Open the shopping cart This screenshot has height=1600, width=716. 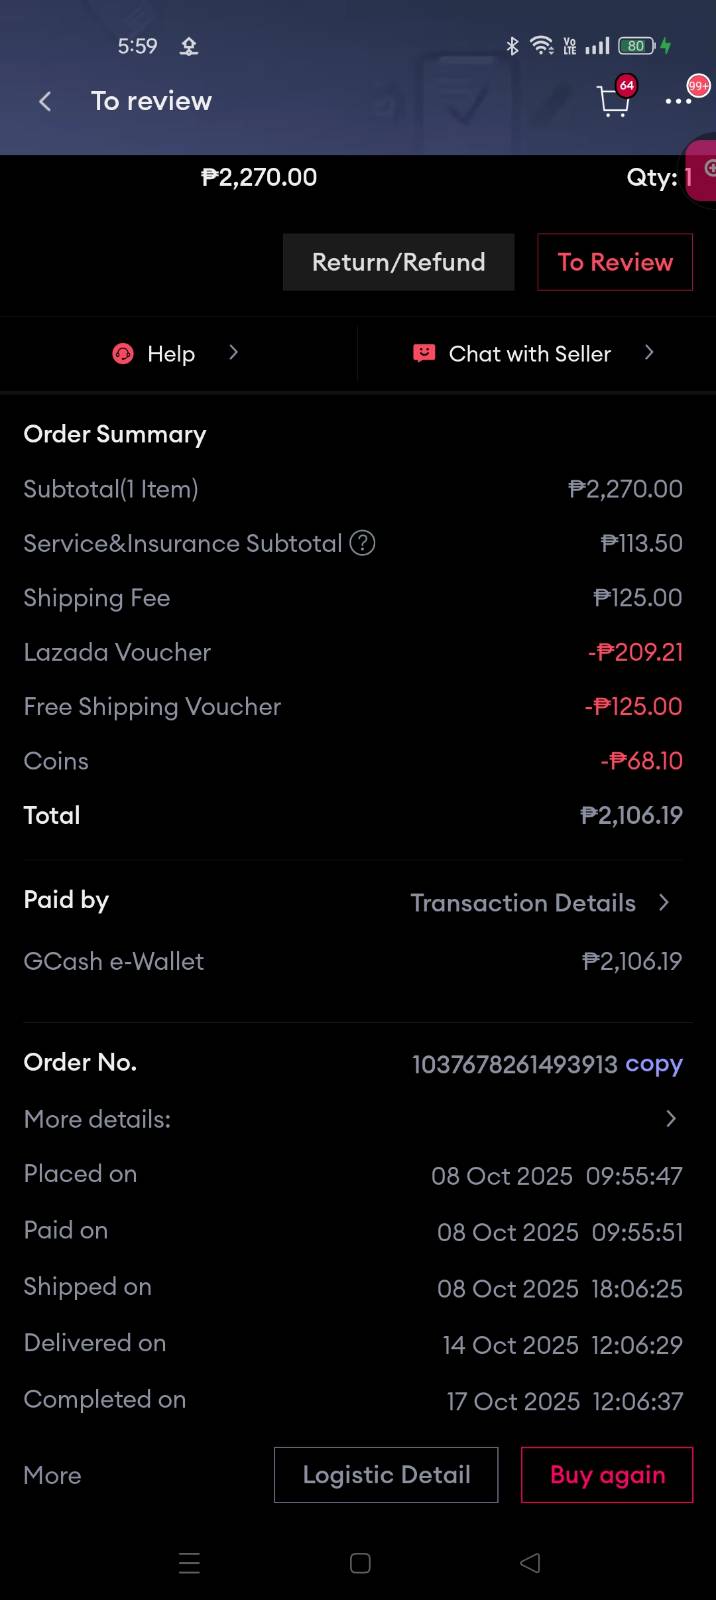pyautogui.click(x=612, y=101)
